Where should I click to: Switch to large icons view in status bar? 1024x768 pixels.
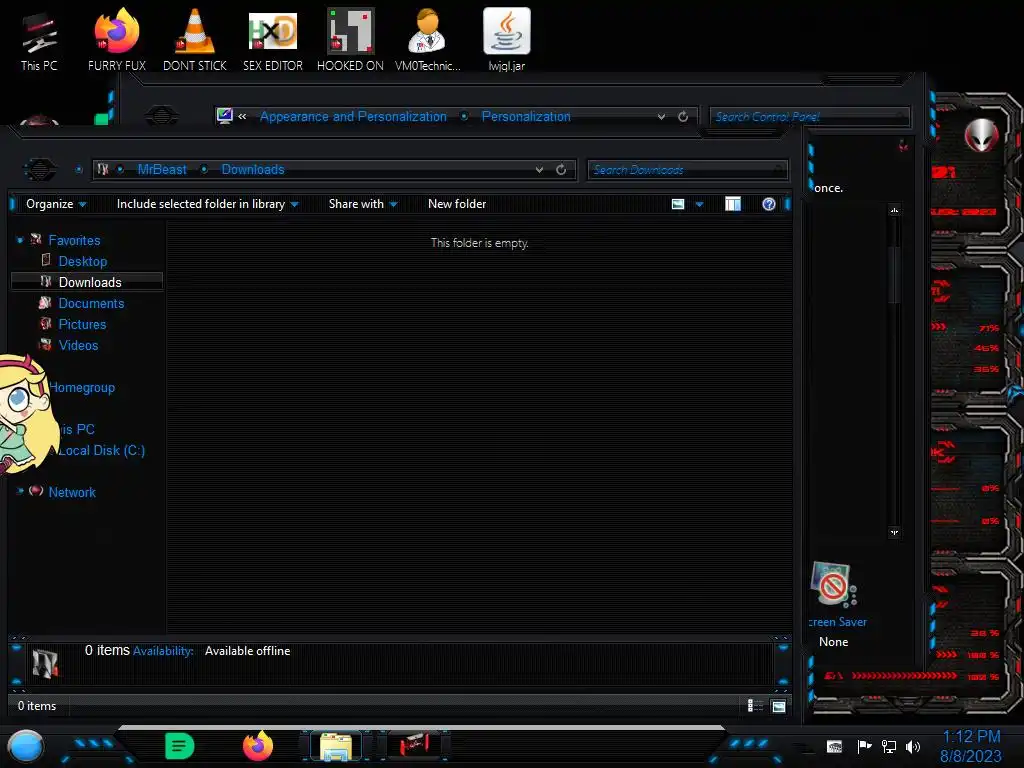778,706
